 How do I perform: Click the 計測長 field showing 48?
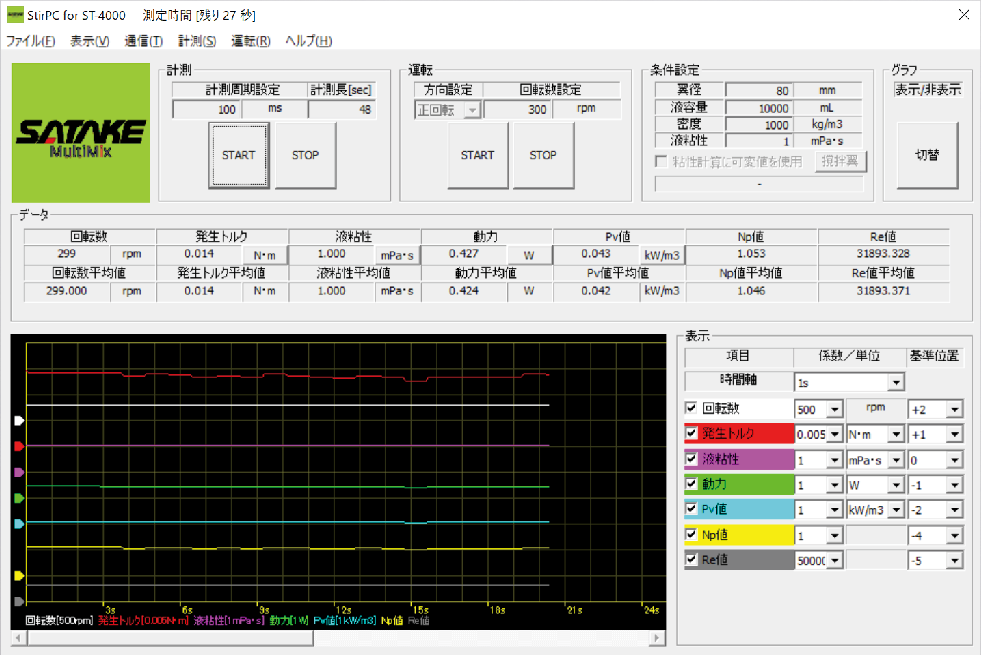click(342, 109)
